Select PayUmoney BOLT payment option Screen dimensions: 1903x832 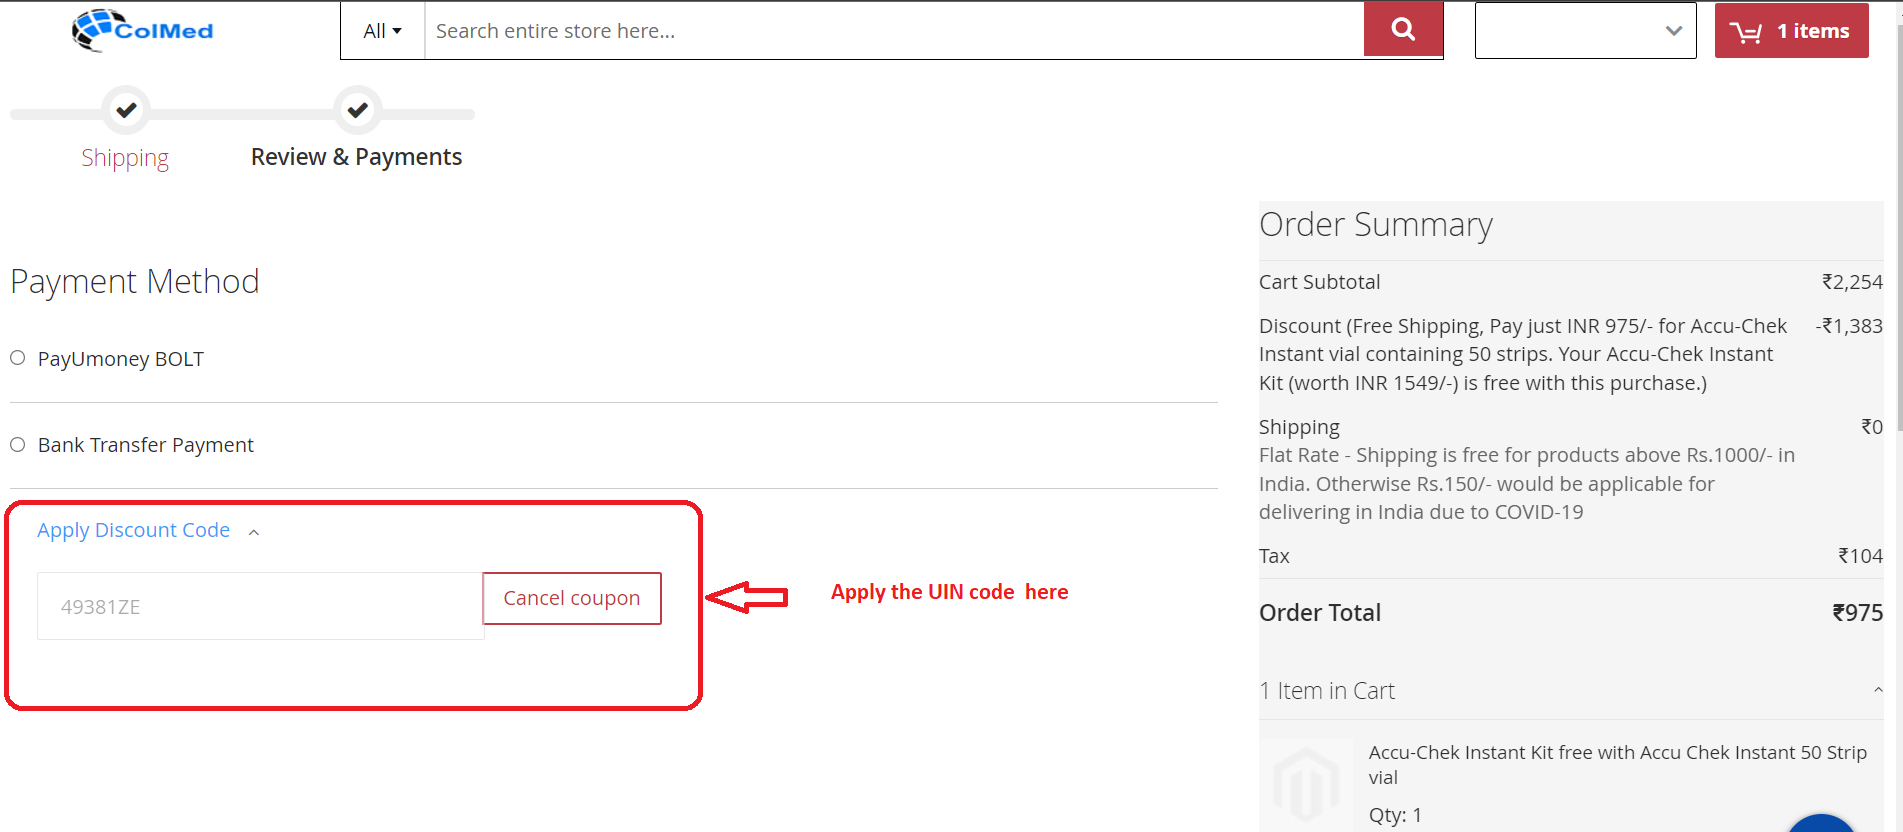(18, 358)
